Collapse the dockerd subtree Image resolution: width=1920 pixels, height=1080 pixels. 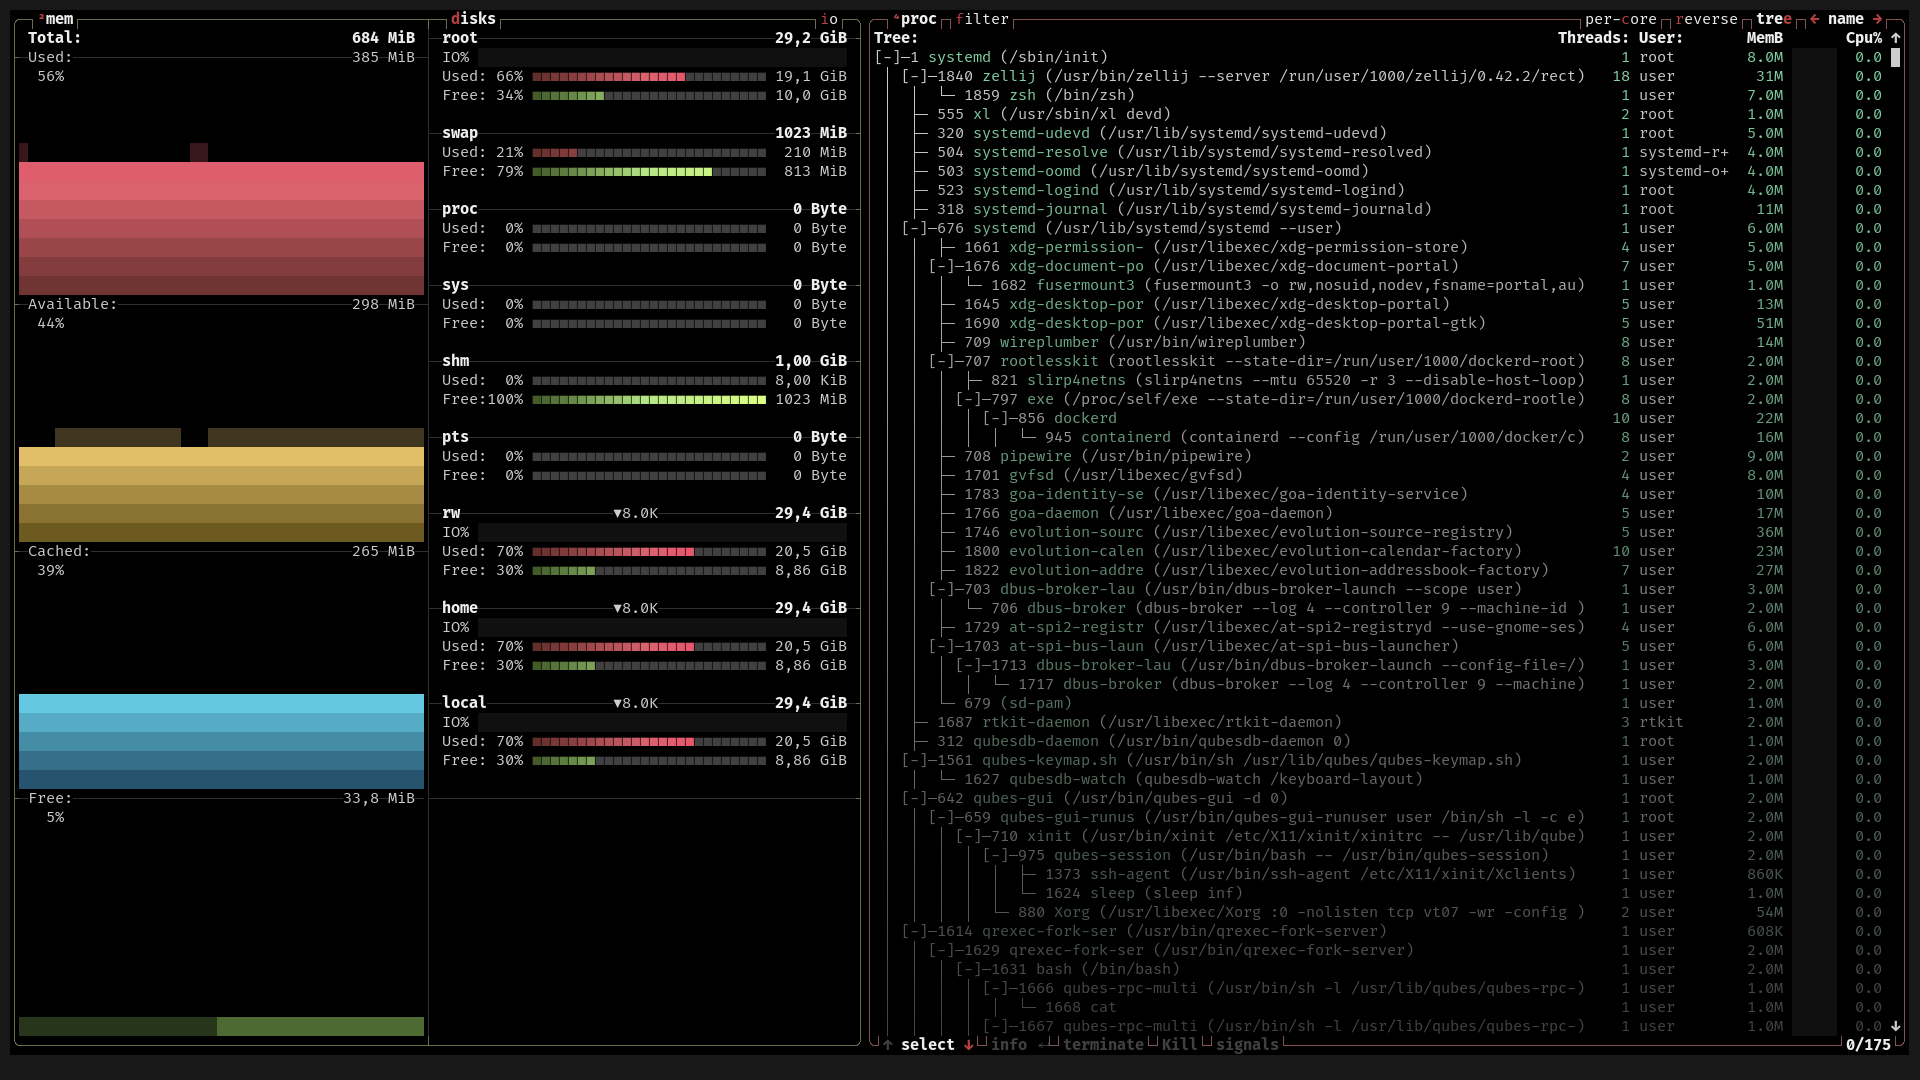pyautogui.click(x=997, y=418)
